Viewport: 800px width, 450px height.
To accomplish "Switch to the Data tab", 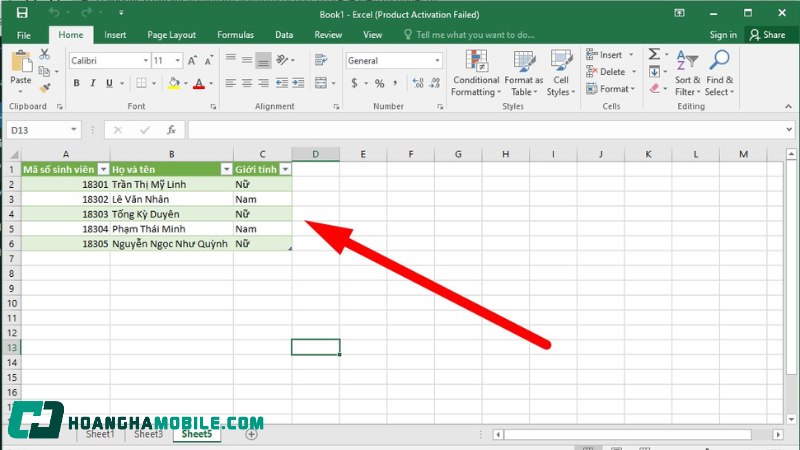I will coord(284,35).
